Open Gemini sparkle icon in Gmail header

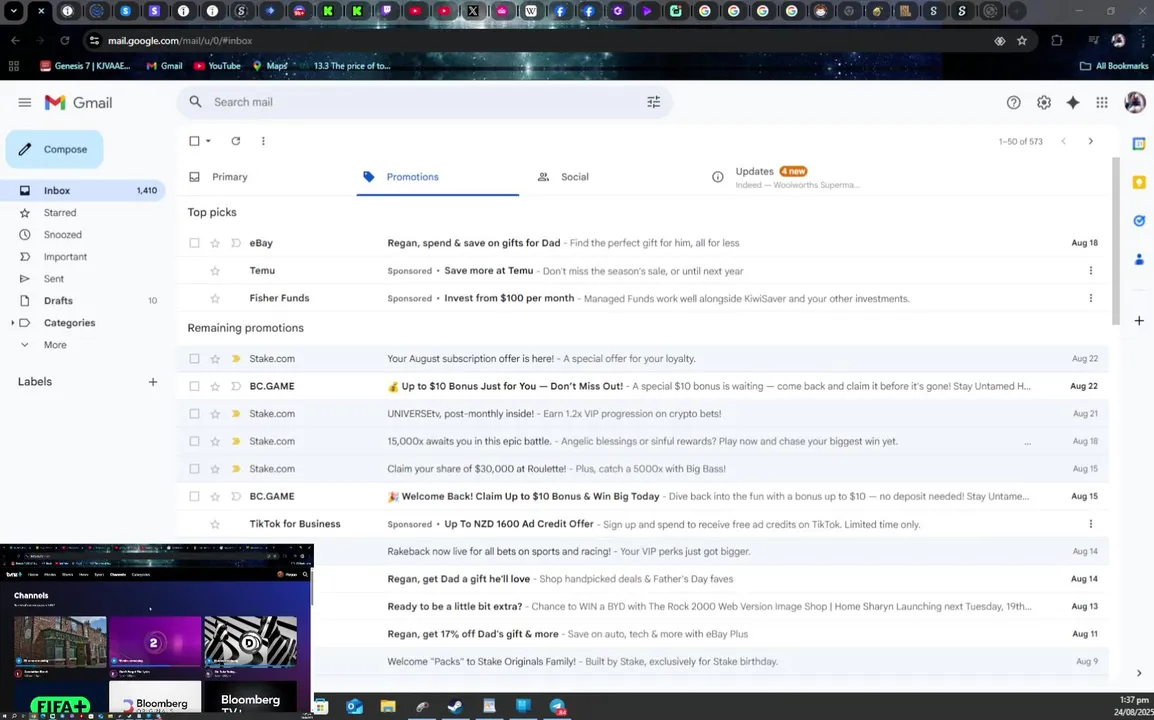(x=1073, y=102)
